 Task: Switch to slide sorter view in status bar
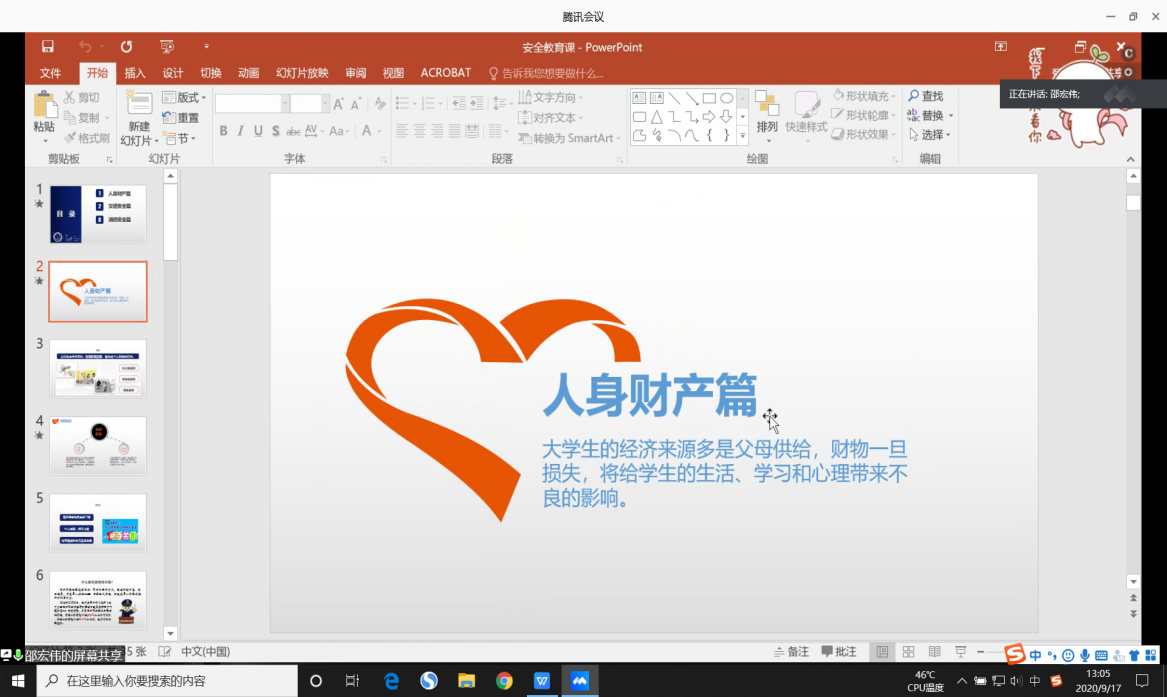click(909, 652)
